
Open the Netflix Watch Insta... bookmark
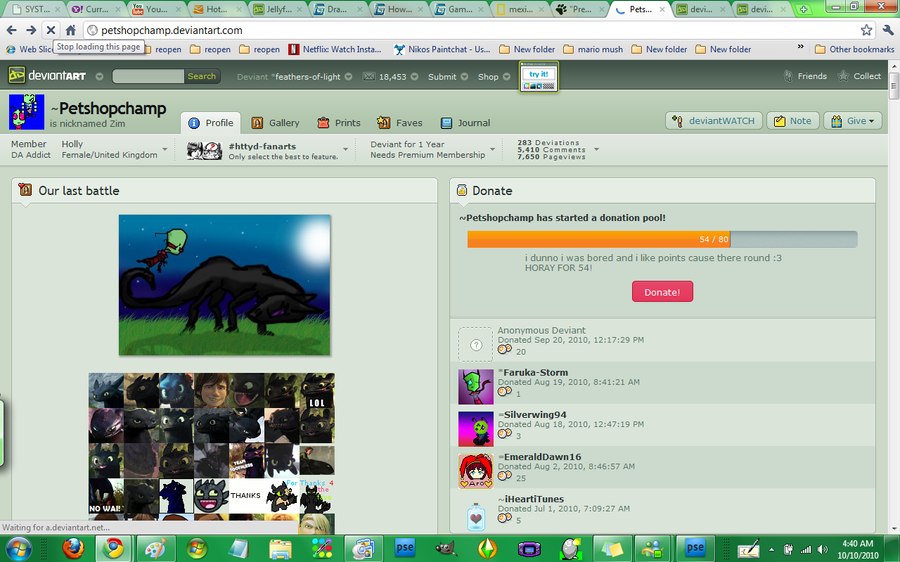[335, 49]
